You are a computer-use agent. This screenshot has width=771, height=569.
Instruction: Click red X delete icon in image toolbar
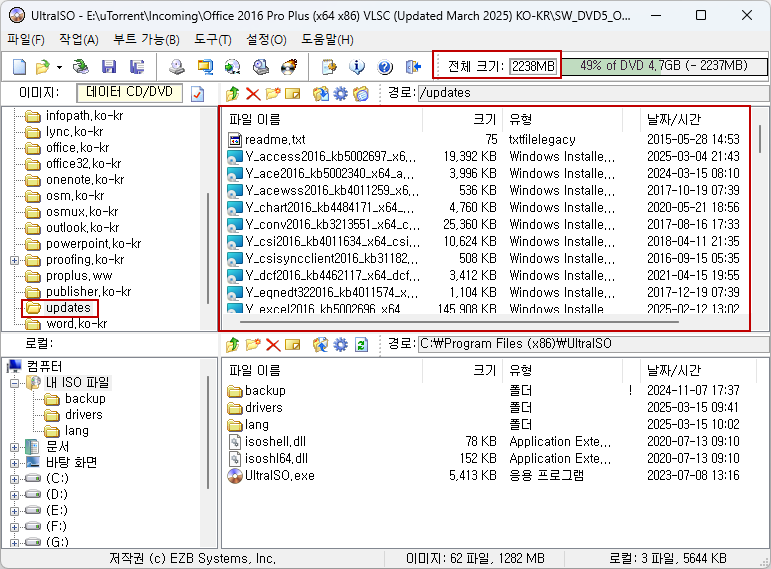point(253,93)
